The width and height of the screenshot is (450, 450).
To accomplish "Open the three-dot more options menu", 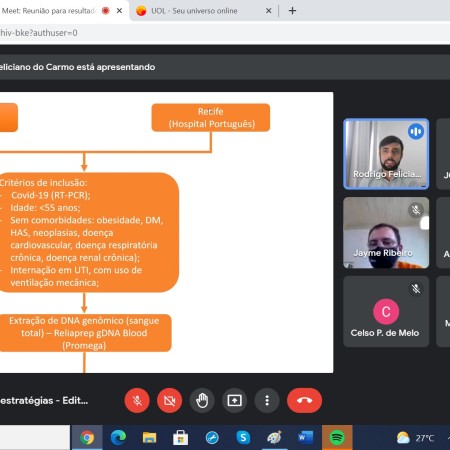I will click(x=267, y=400).
